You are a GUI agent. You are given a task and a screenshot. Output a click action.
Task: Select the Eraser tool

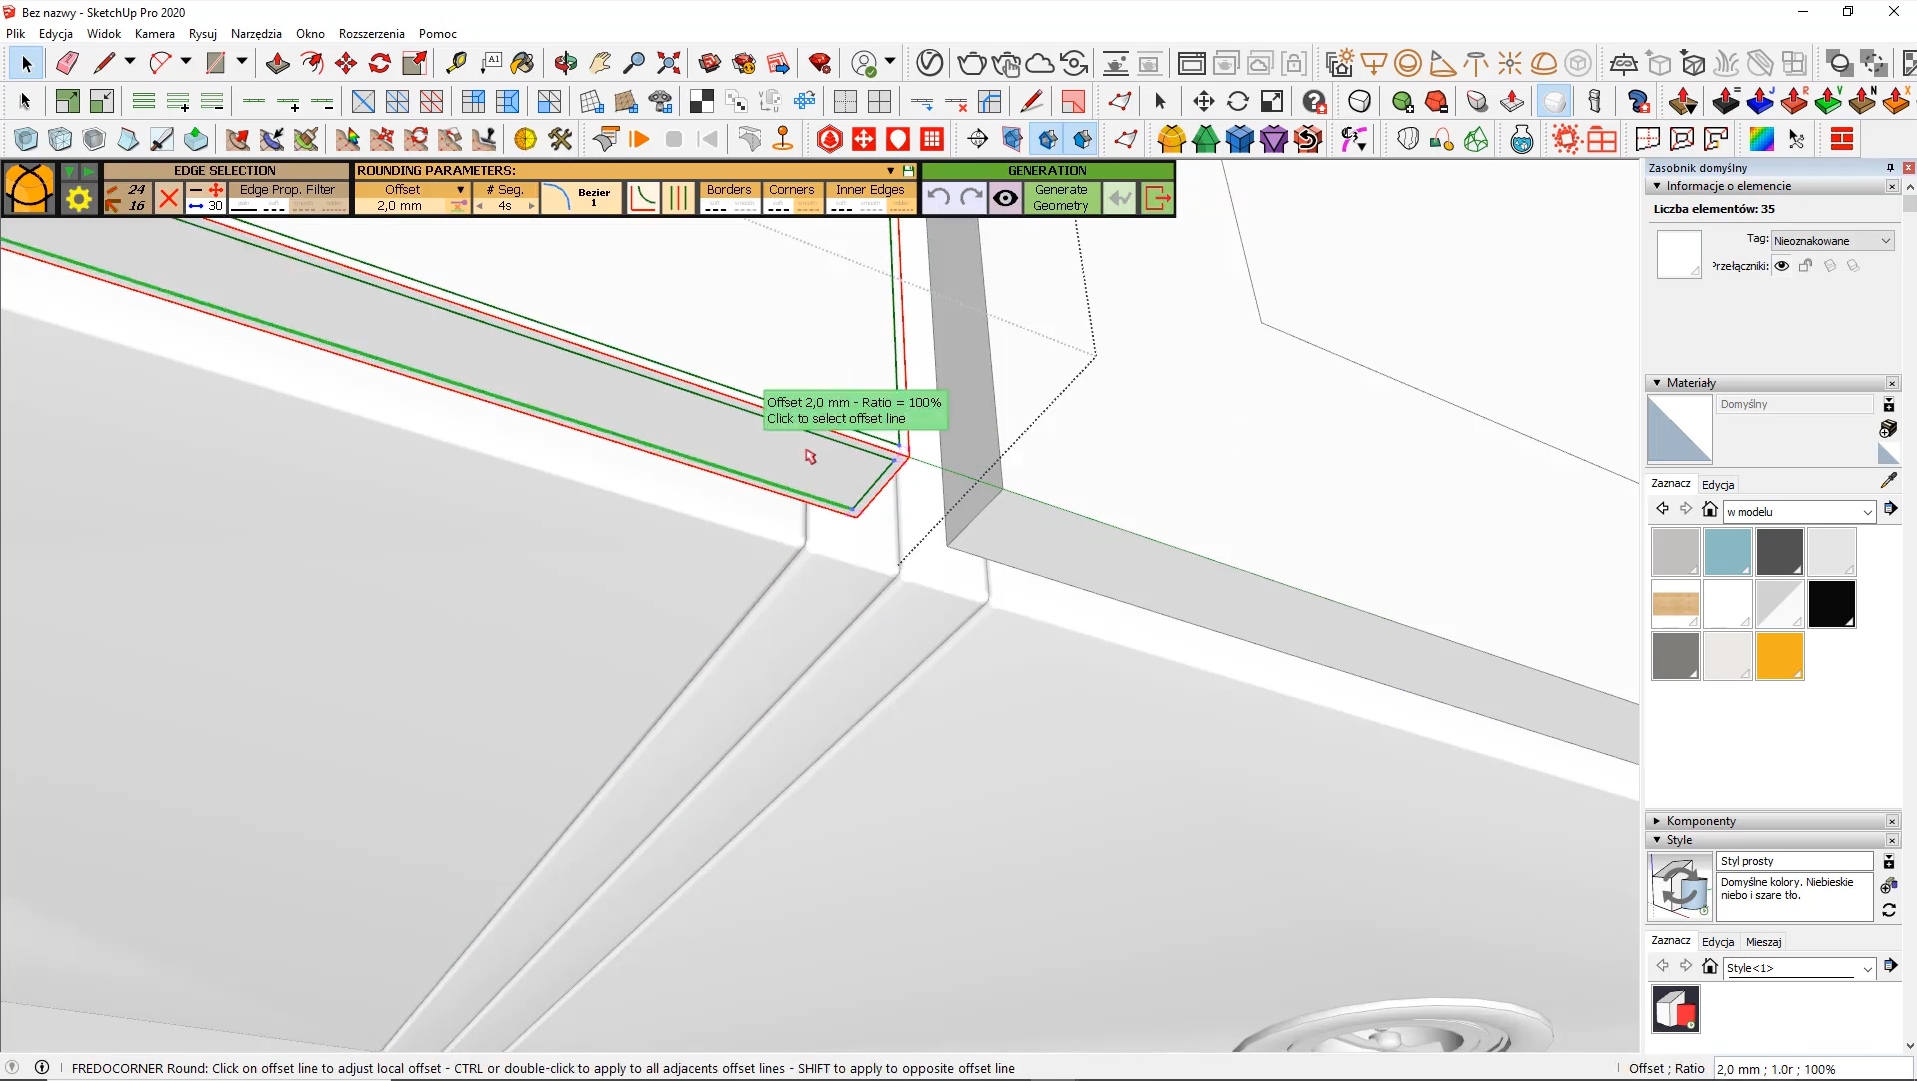pyautogui.click(x=67, y=63)
